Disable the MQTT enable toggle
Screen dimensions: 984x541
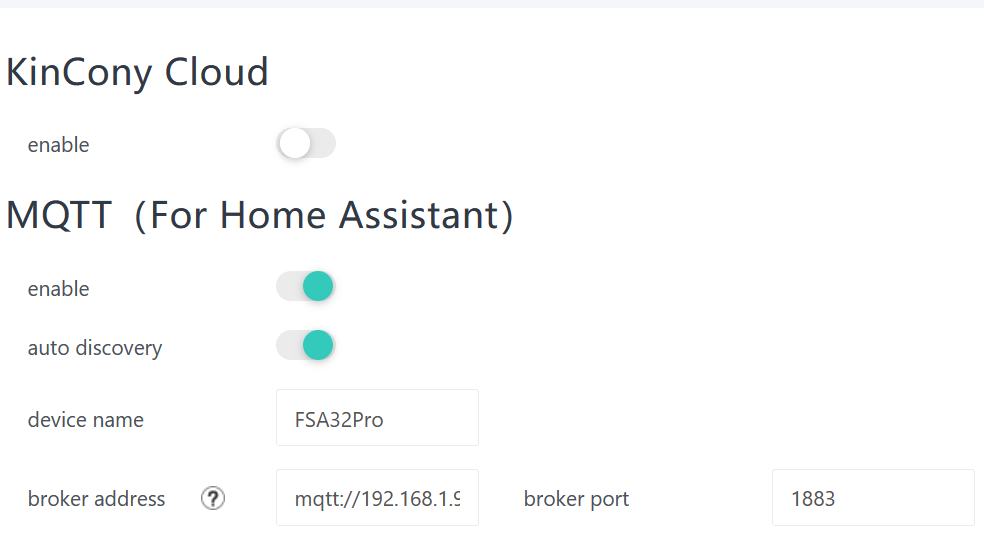click(305, 287)
